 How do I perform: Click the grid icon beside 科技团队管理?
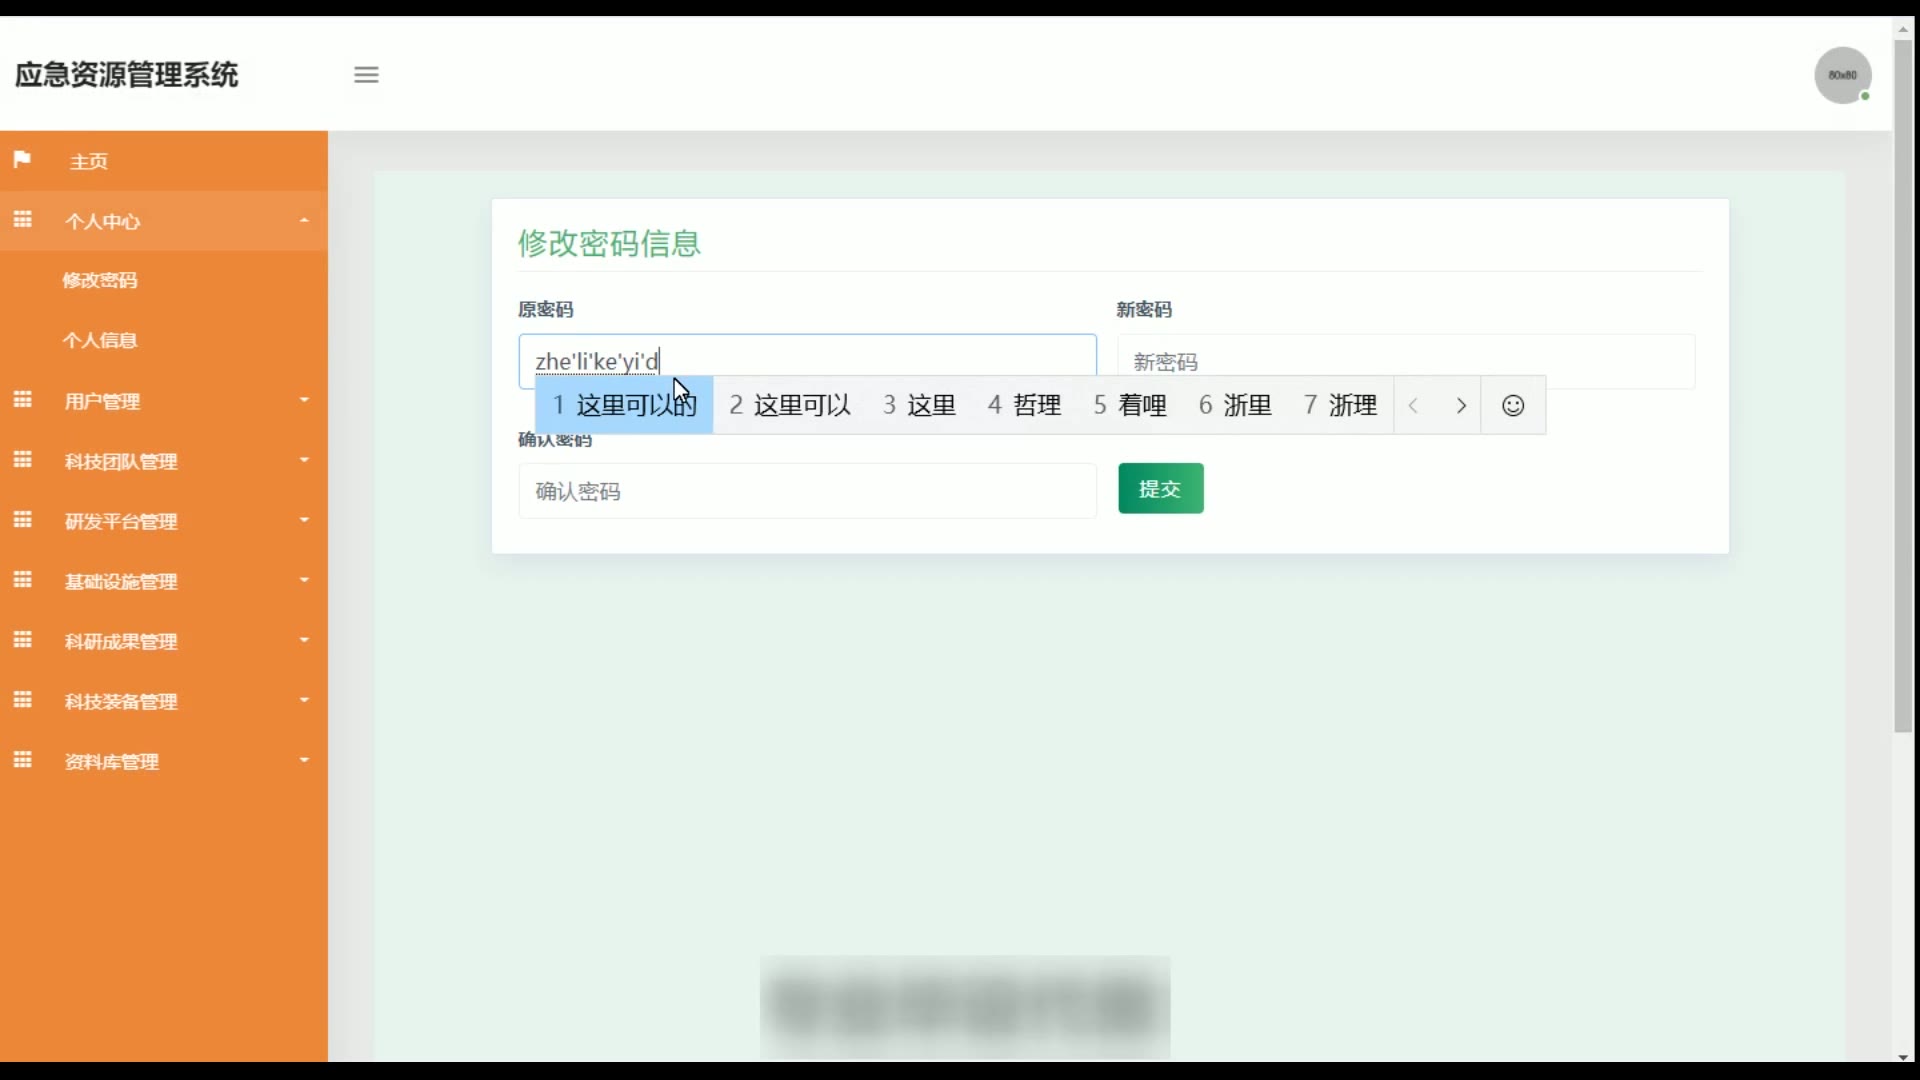coord(22,460)
